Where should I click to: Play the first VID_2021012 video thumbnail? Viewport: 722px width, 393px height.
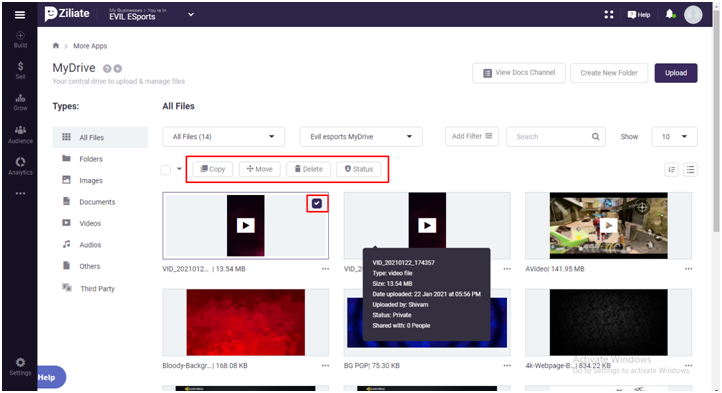coord(245,226)
